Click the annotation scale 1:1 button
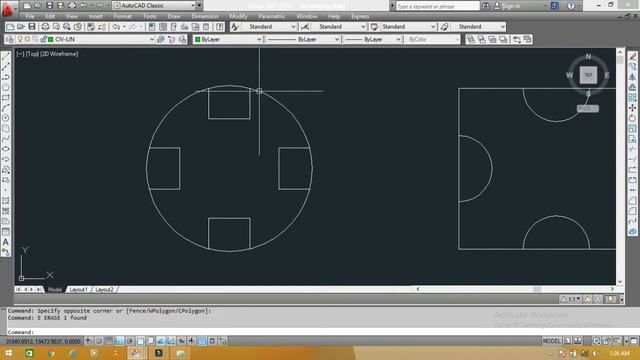 pos(571,299)
